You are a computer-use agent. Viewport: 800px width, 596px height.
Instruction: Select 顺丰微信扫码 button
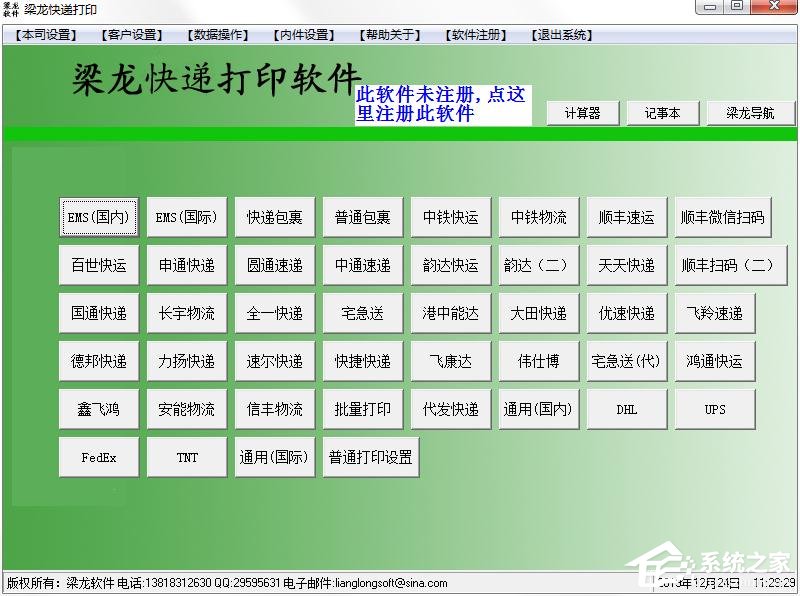pos(723,217)
